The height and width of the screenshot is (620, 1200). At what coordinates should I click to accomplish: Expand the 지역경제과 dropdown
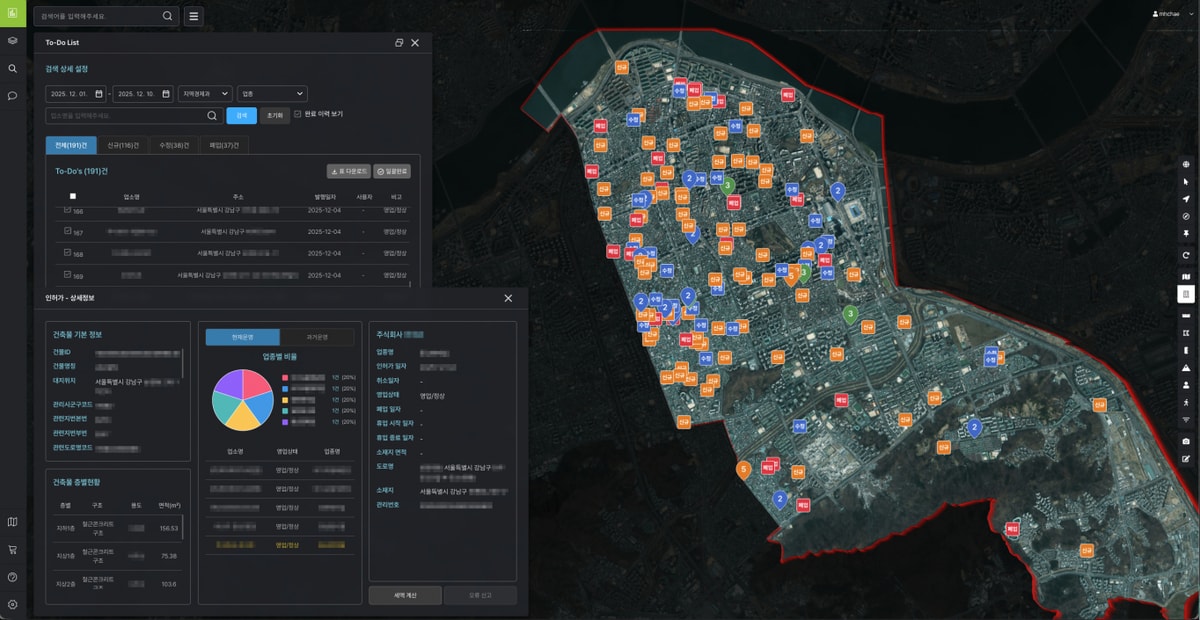pyautogui.click(x=205, y=94)
